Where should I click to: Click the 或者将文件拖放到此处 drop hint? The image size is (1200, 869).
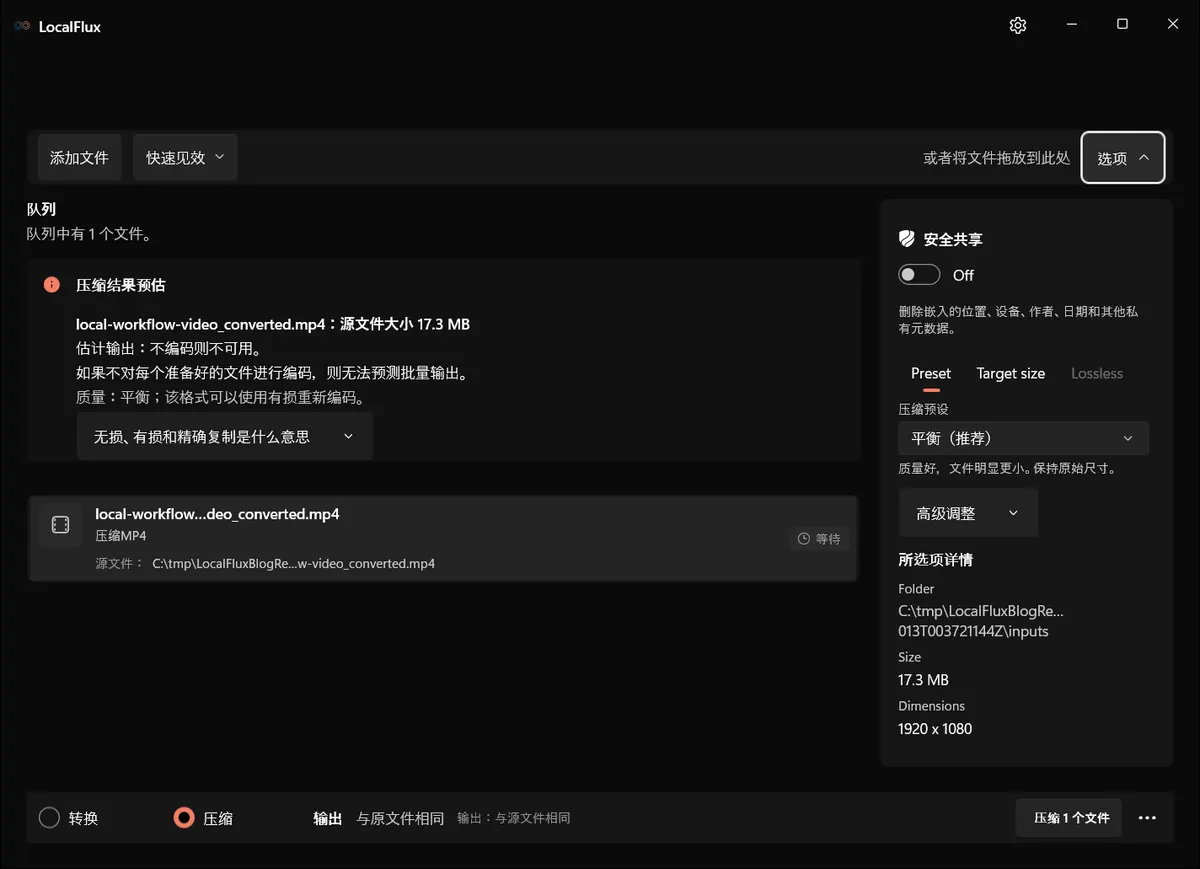click(997, 158)
